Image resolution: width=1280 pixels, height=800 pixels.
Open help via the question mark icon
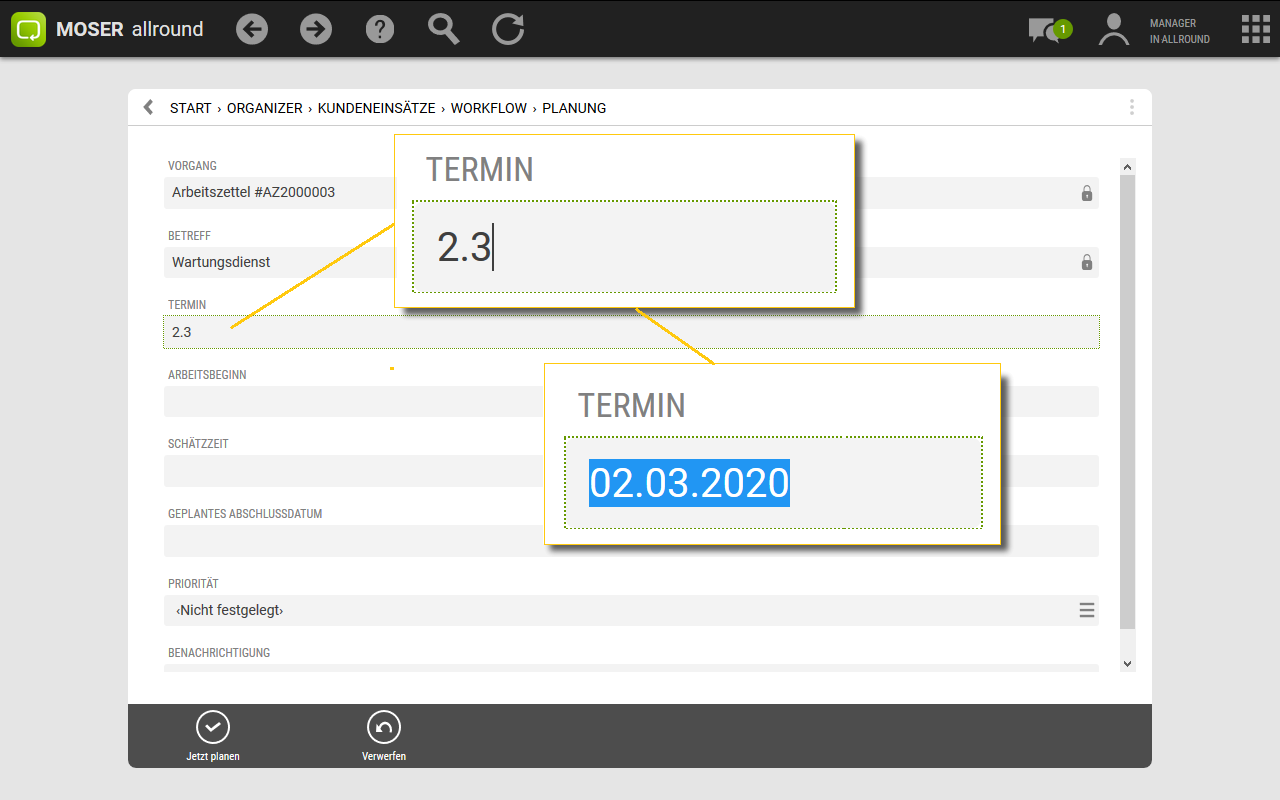tap(380, 29)
